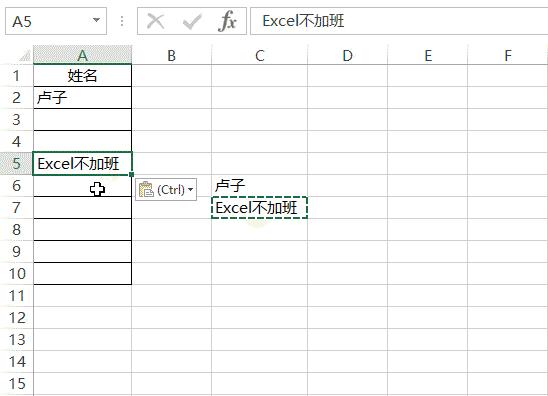Select row 2 header
The width and height of the screenshot is (548, 396).
pos(16,98)
